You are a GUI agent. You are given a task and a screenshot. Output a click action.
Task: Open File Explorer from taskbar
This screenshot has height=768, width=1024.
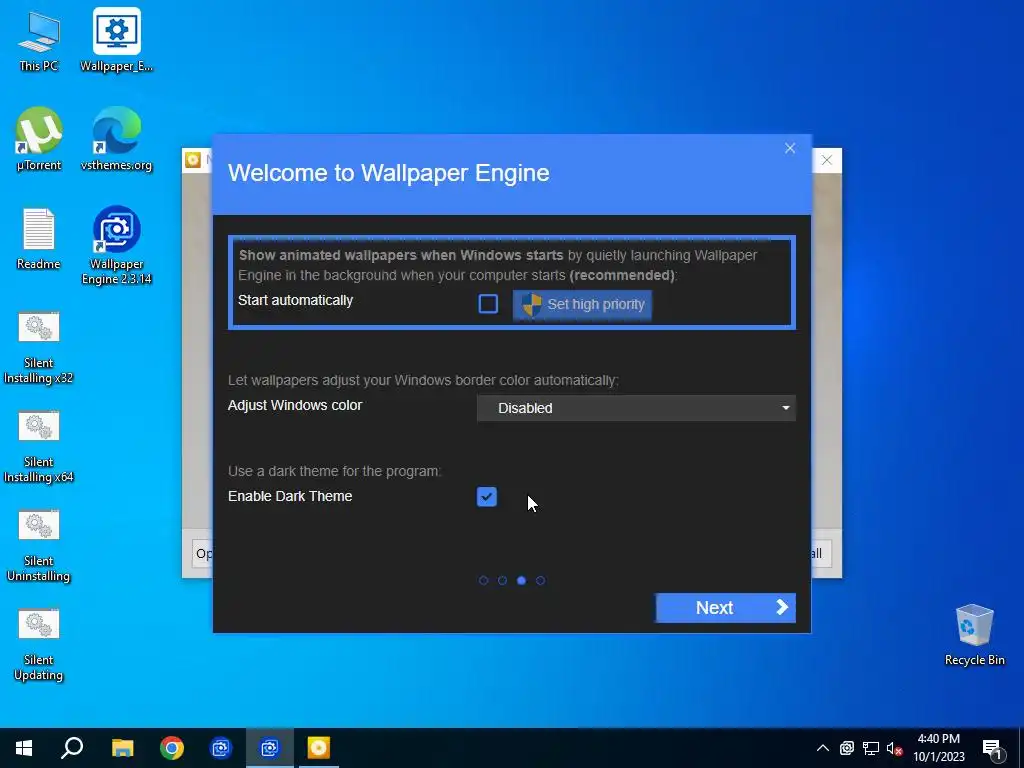point(122,748)
